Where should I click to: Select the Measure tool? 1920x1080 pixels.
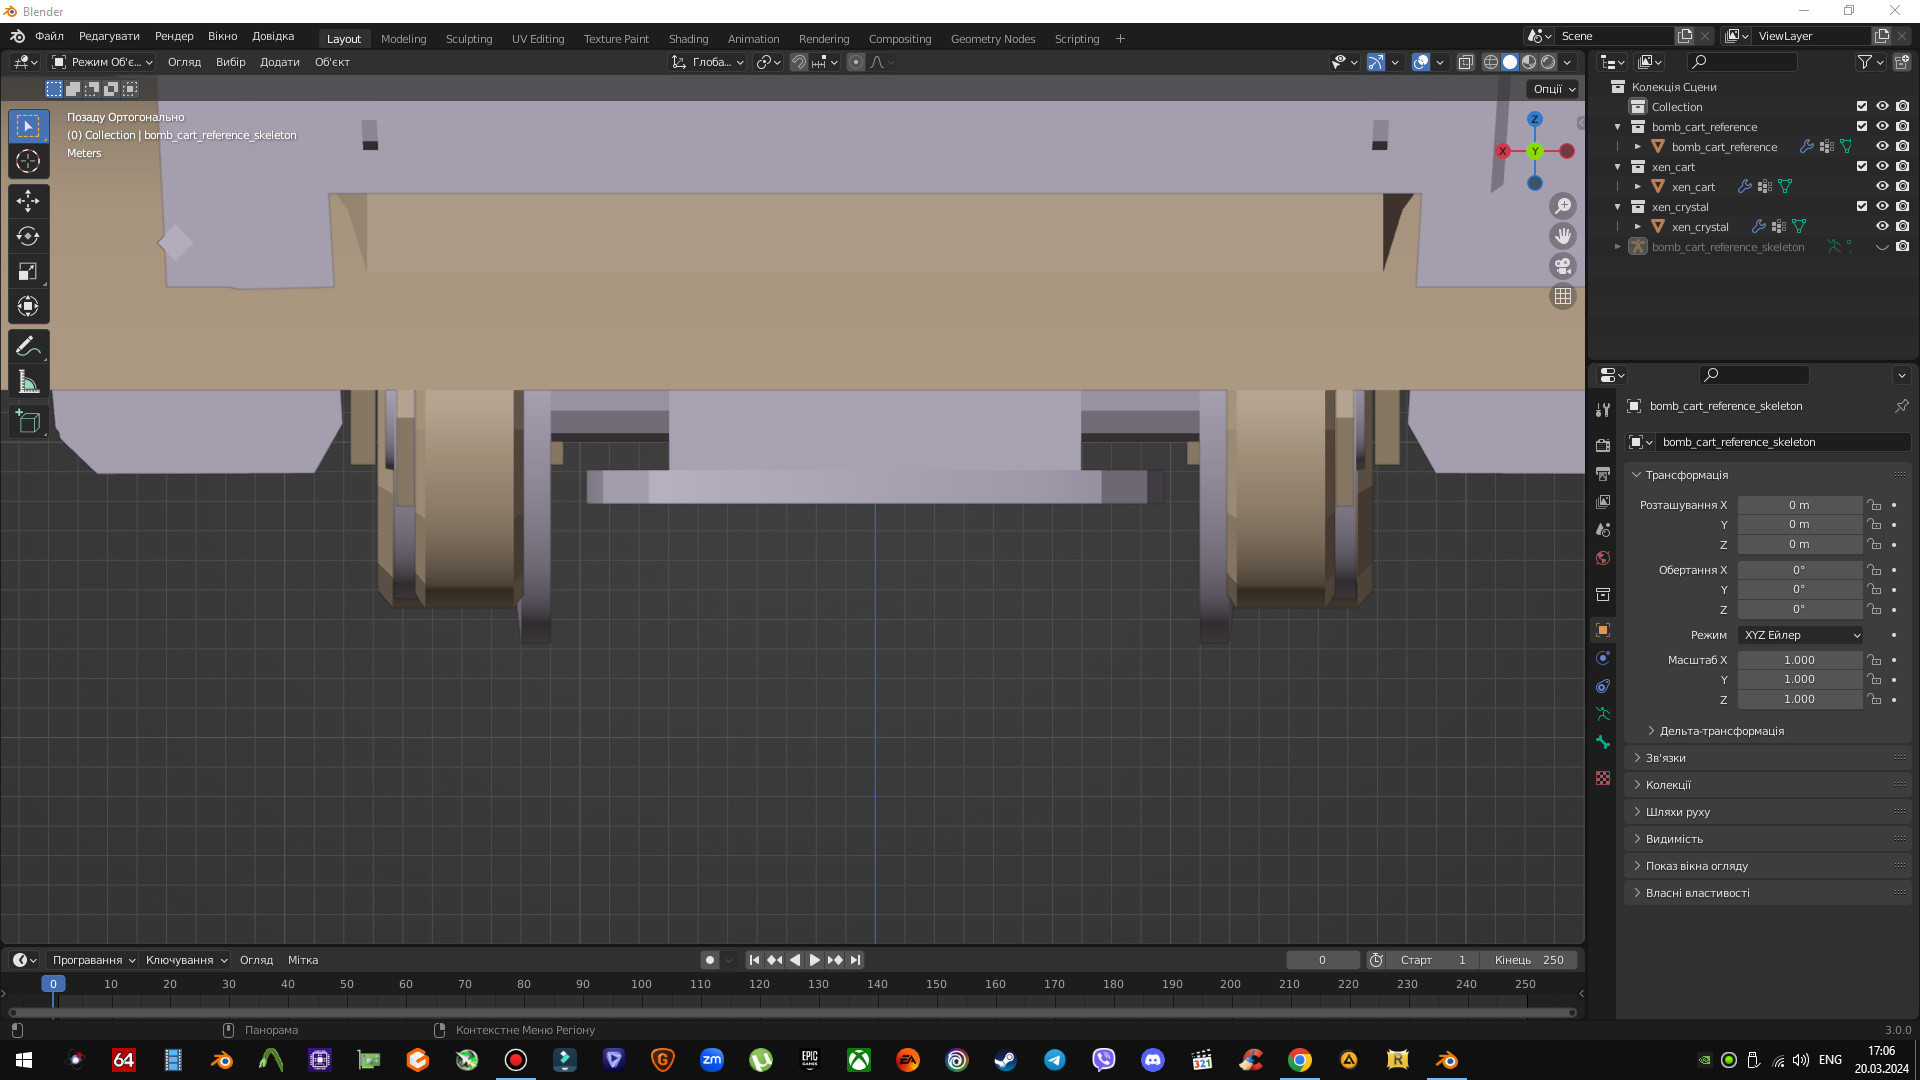[28, 381]
